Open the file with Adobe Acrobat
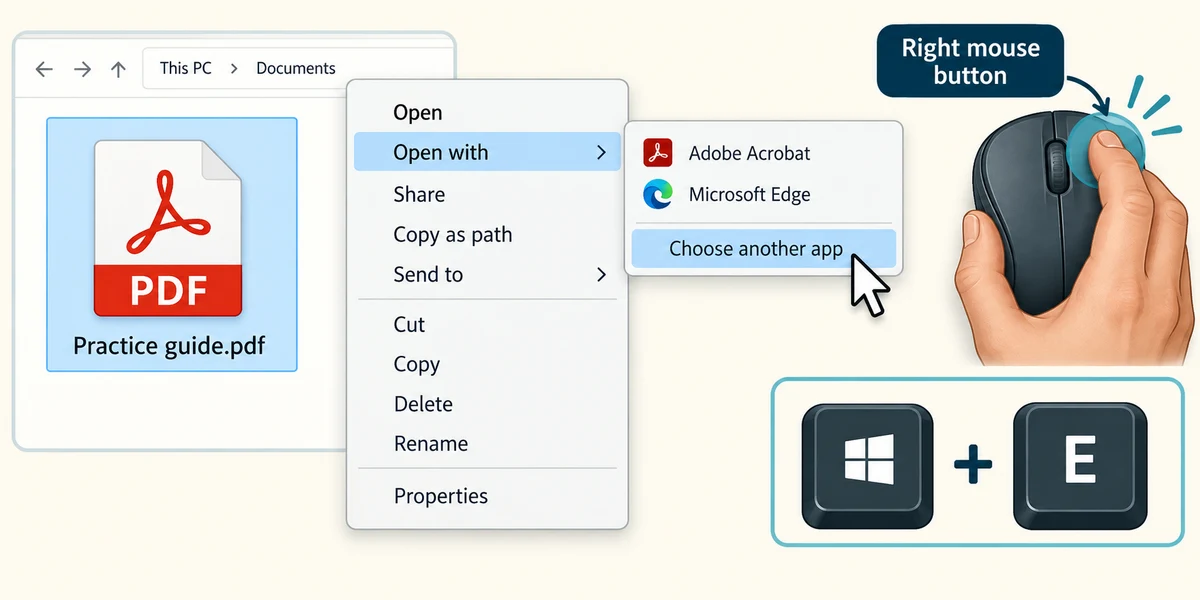Screen dimensions: 1200x600 coord(764,153)
